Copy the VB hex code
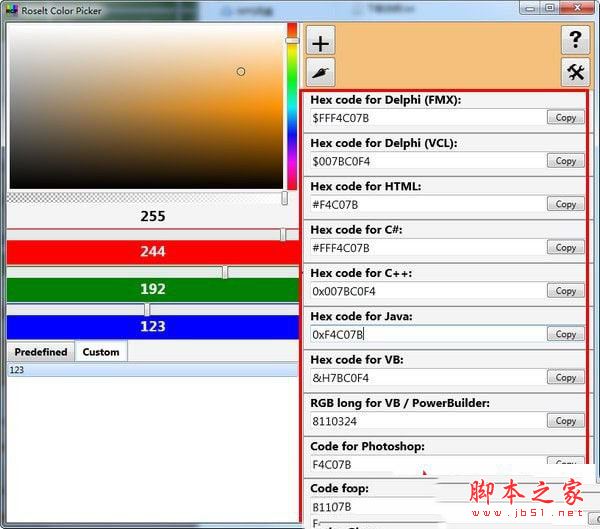Viewport: 600px width, 529px height. [x=566, y=377]
